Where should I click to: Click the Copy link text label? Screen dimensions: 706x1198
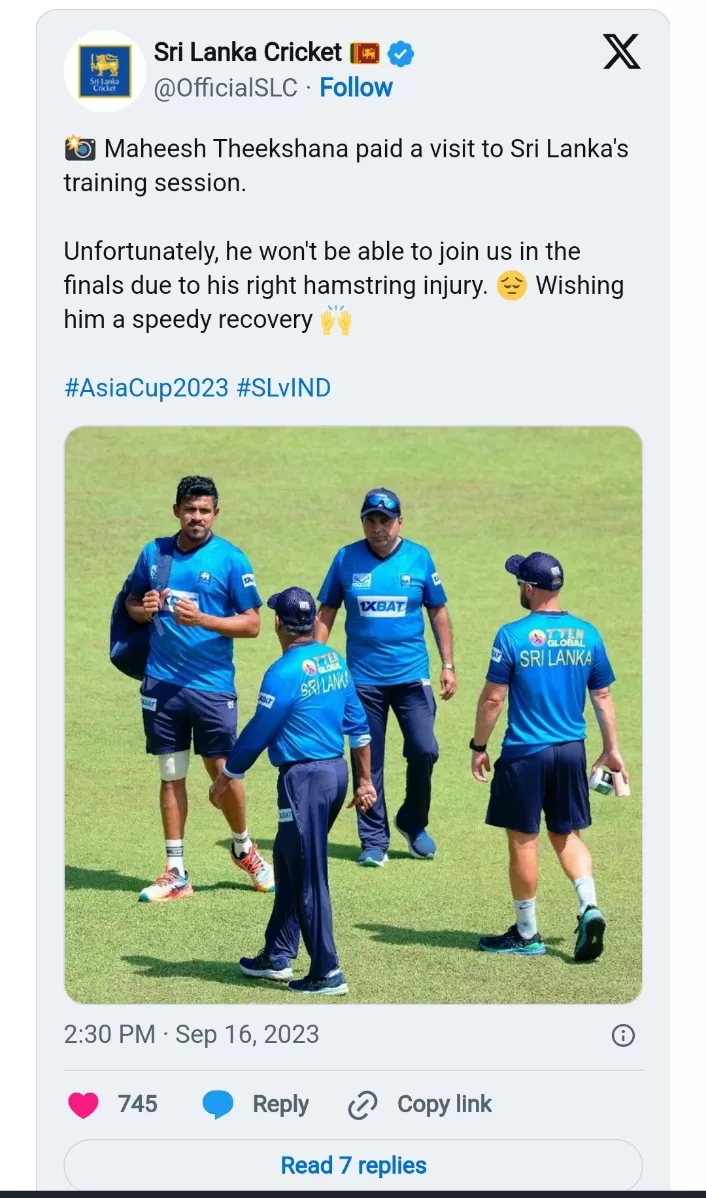point(445,1104)
